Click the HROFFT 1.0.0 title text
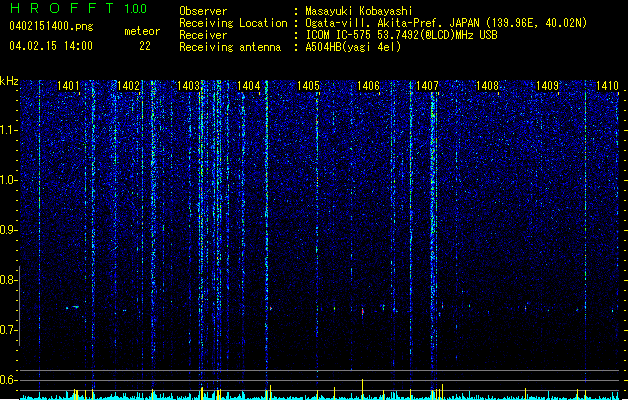Viewport: 629px width, 400px height. click(78, 8)
